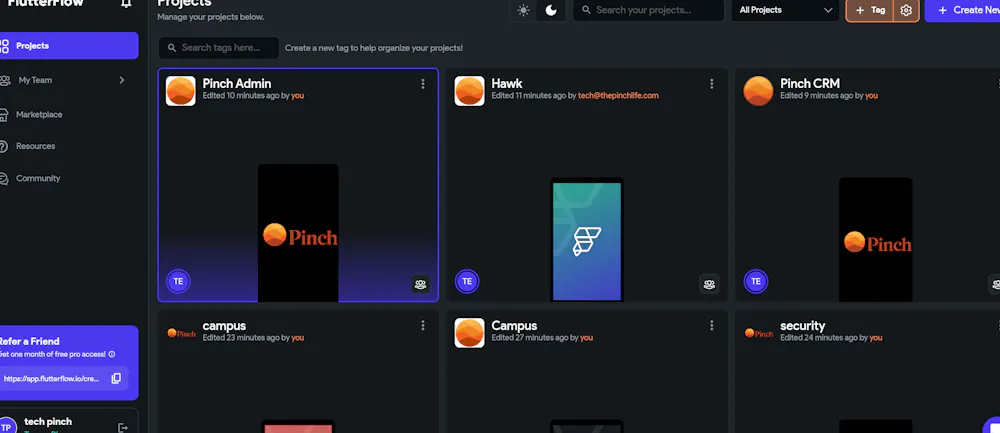
Task: Open the notifications bell
Action: click(x=126, y=3)
